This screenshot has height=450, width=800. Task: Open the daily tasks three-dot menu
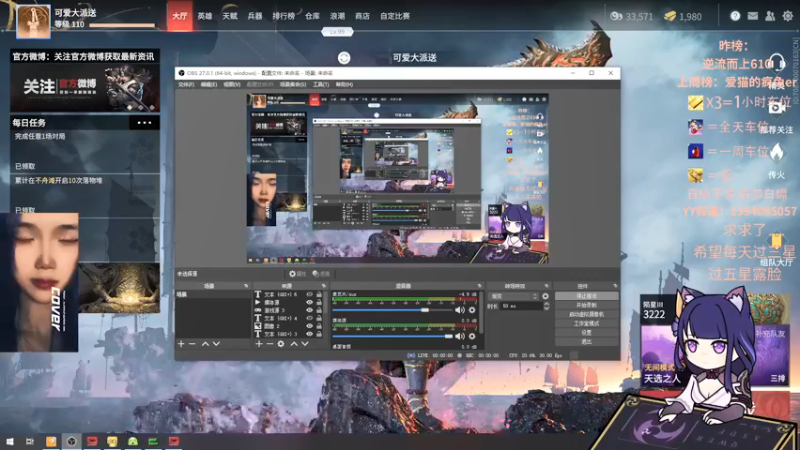pyautogui.click(x=144, y=123)
